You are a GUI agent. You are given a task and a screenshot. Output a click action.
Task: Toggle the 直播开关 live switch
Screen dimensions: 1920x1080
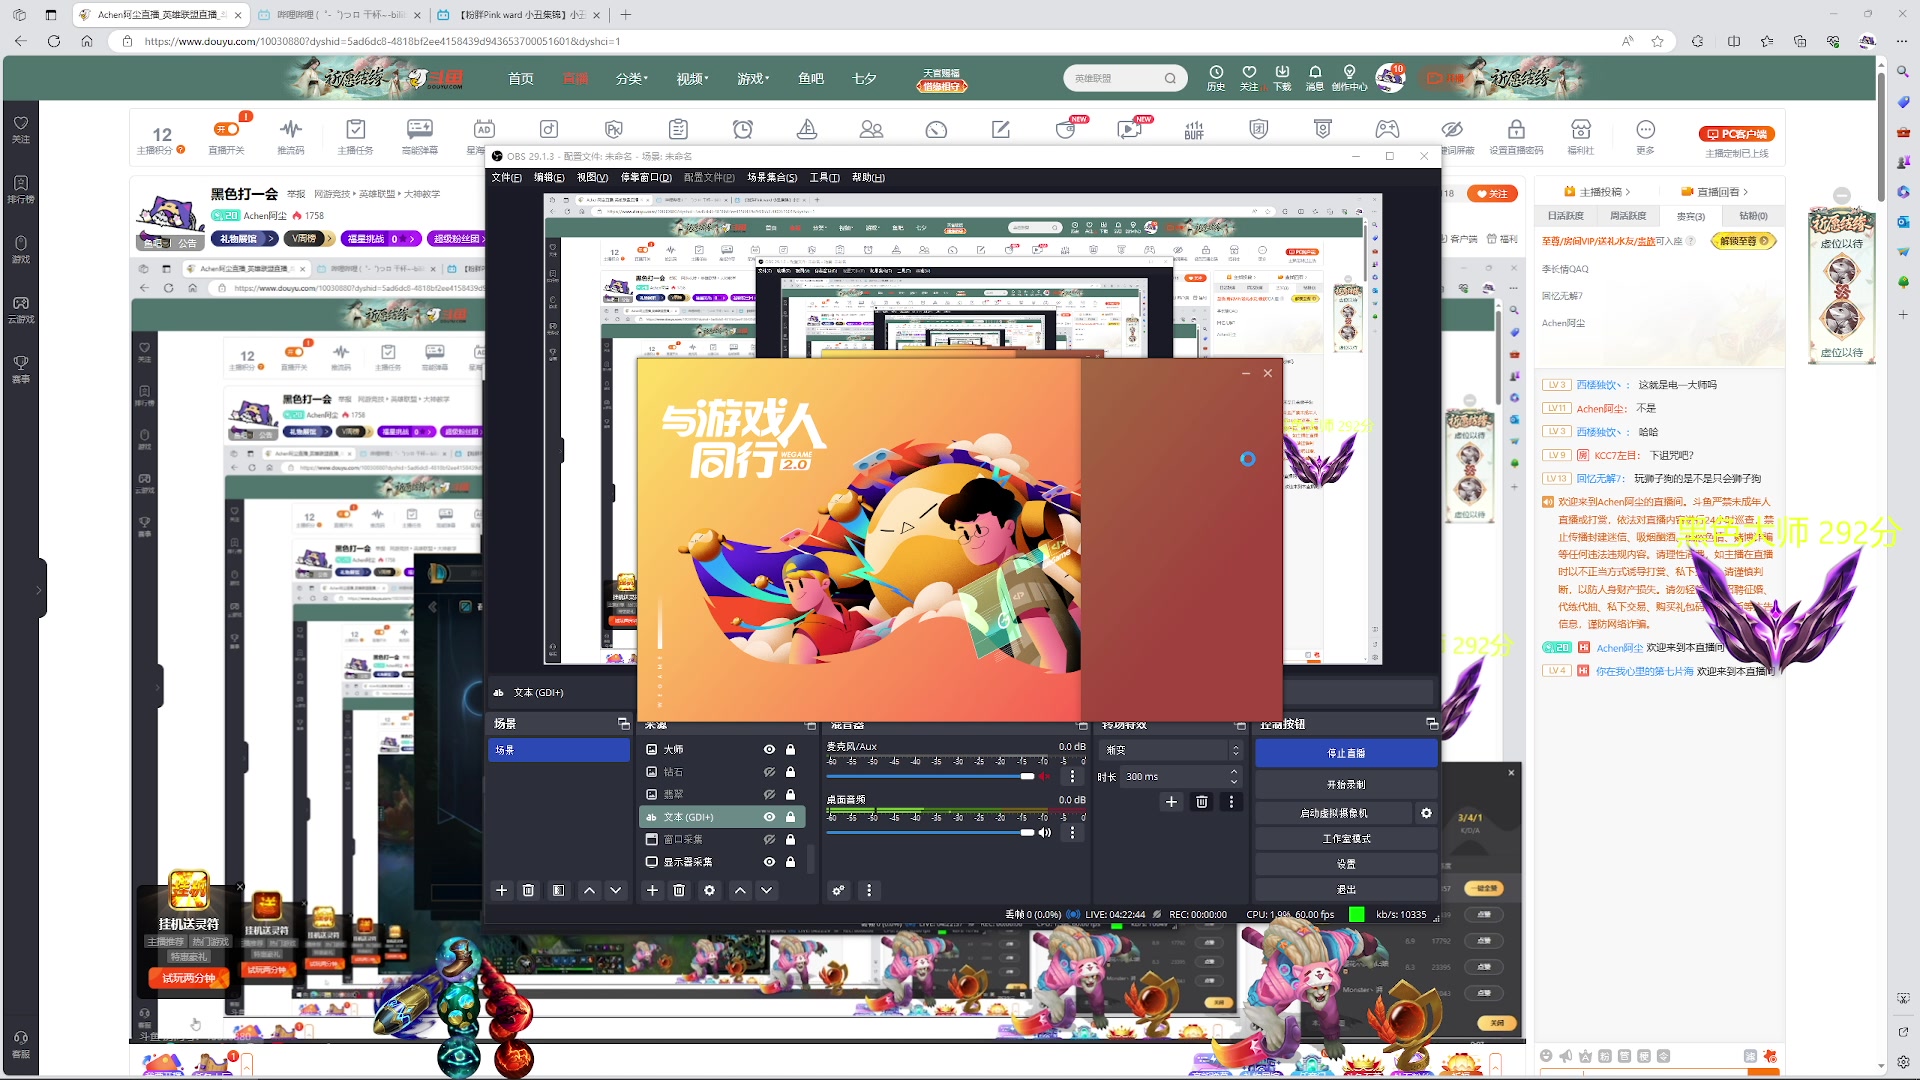(x=227, y=129)
